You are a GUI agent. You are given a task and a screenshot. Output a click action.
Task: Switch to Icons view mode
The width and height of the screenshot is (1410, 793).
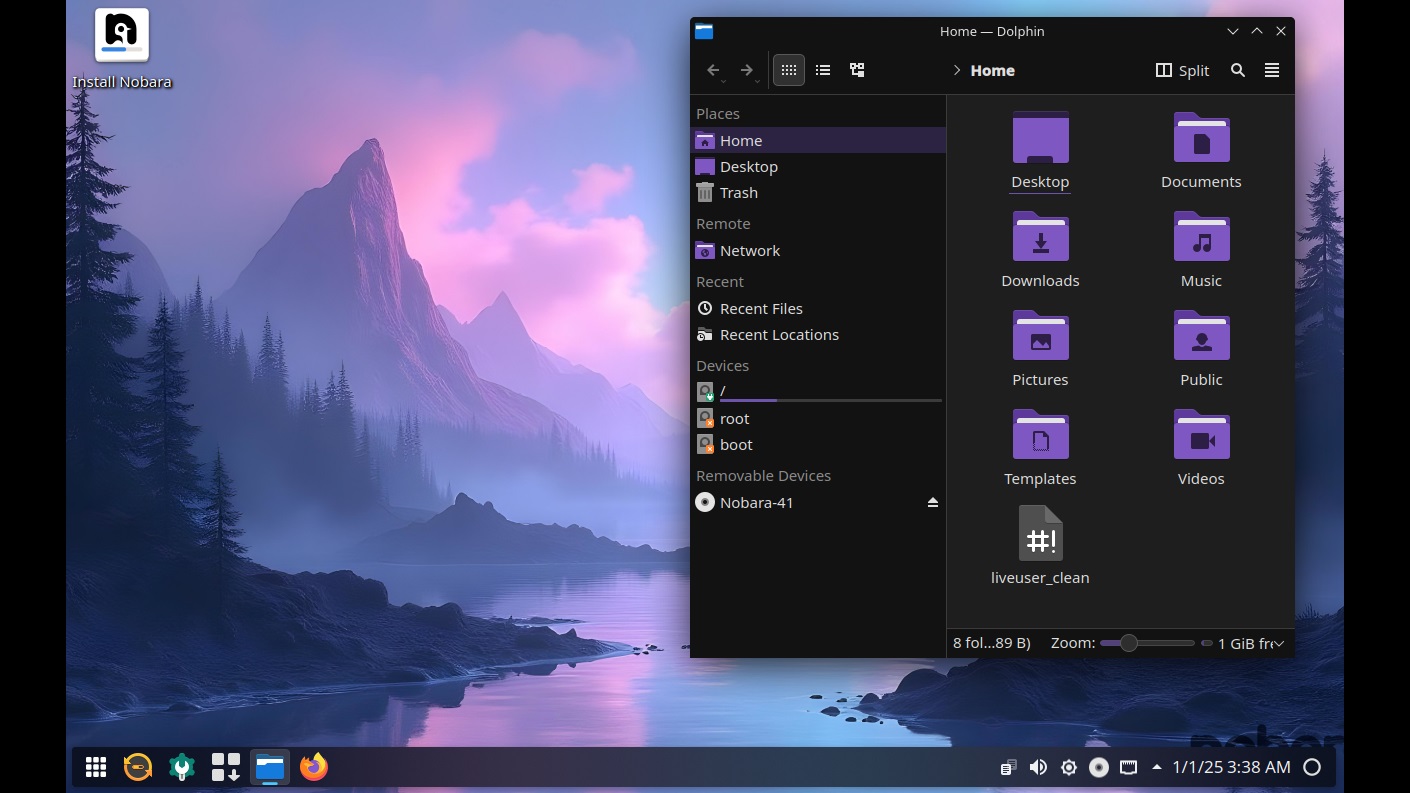[x=788, y=70]
